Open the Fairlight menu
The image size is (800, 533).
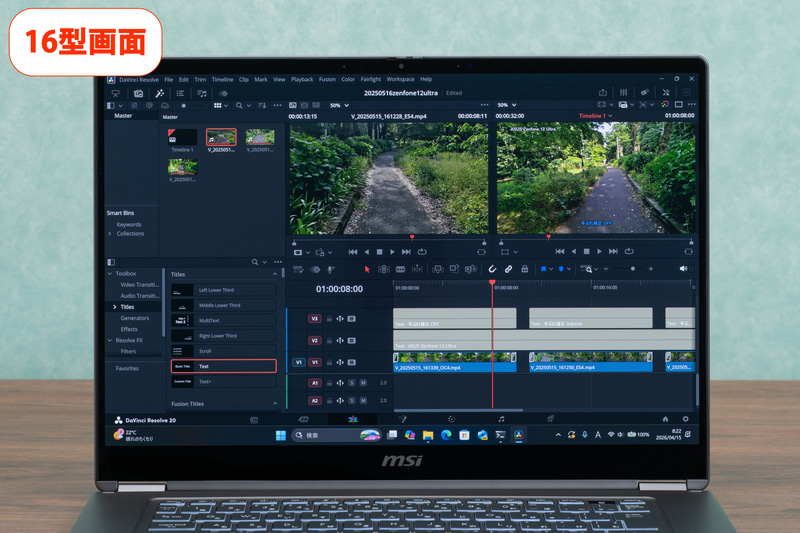tap(371, 79)
